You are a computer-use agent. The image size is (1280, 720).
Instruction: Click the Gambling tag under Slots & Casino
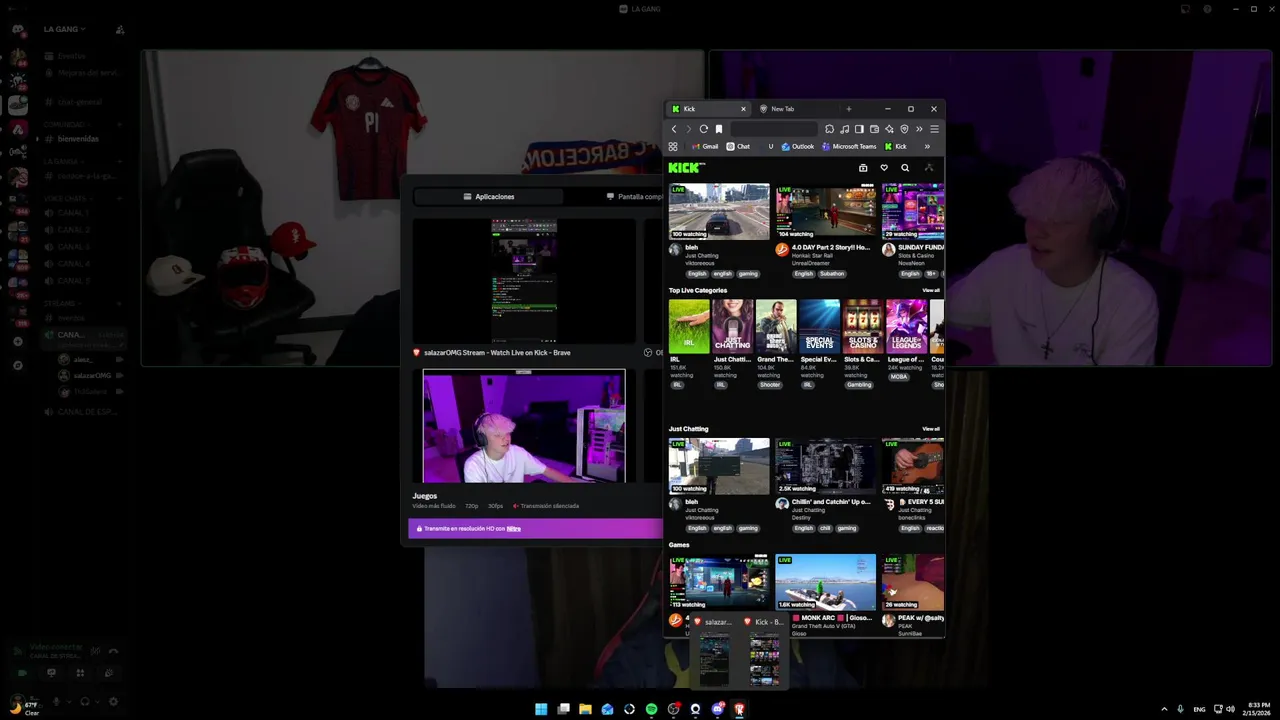pyautogui.click(x=860, y=385)
